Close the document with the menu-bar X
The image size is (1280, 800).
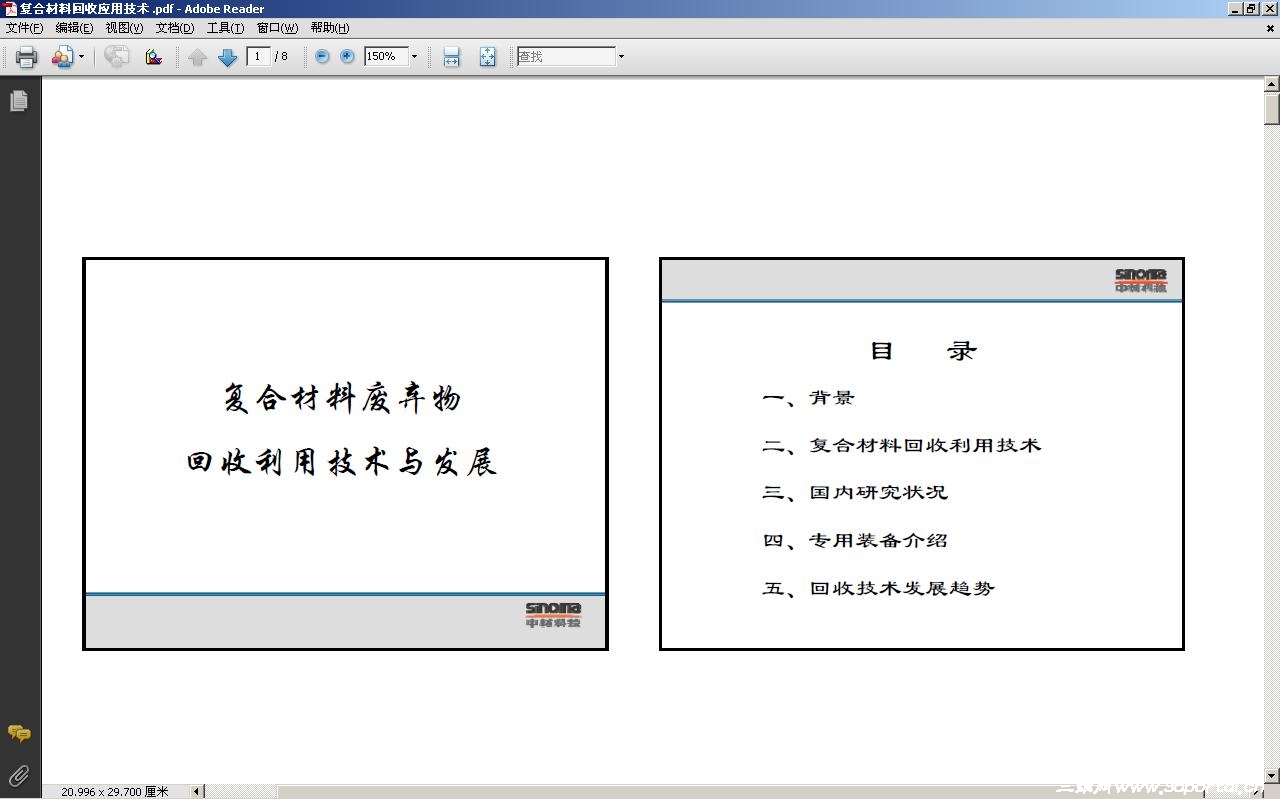[x=1271, y=28]
